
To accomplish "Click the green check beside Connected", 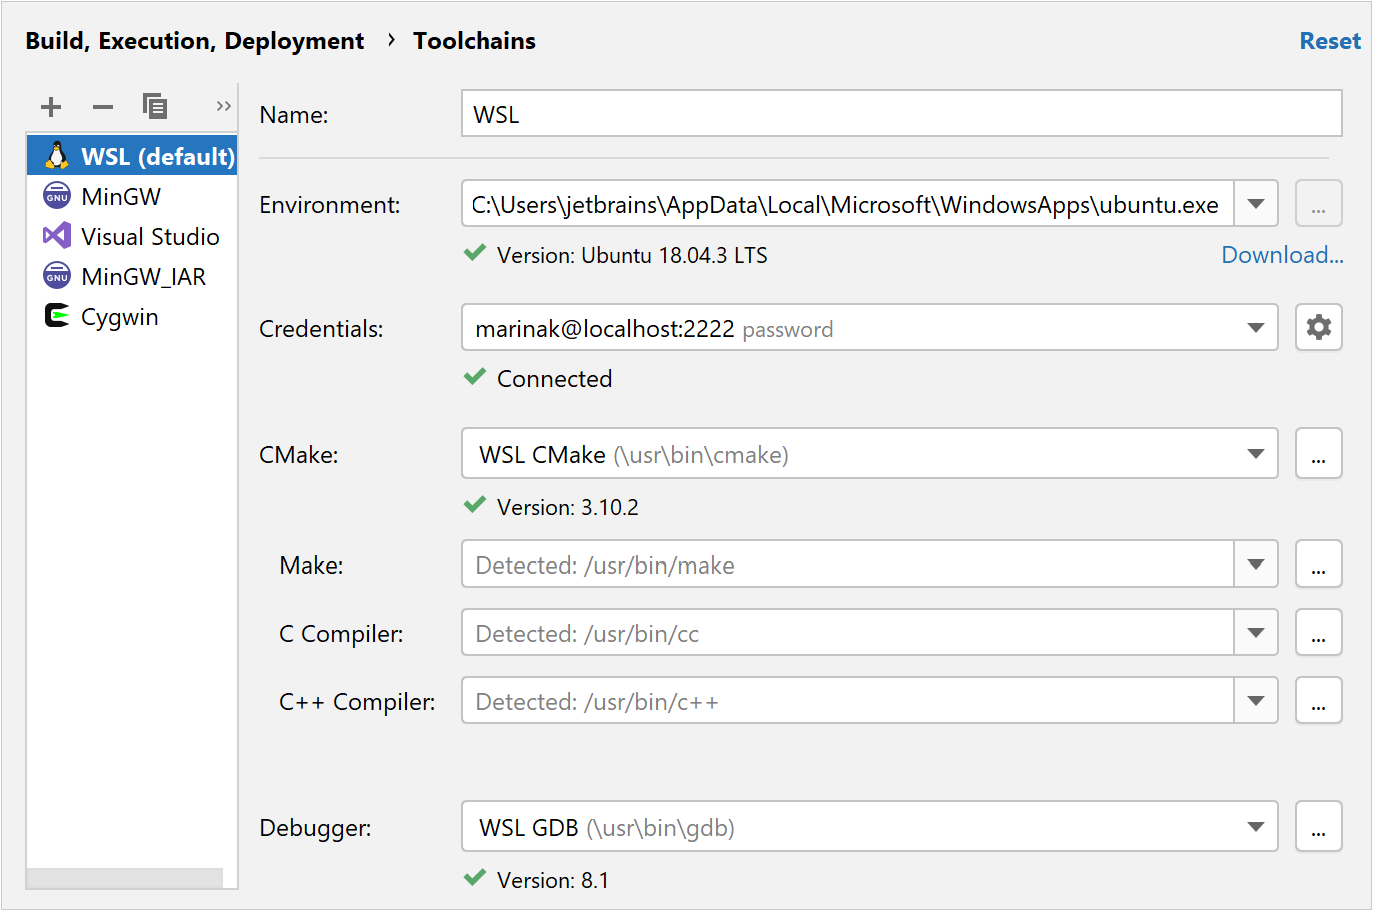I will [x=475, y=377].
